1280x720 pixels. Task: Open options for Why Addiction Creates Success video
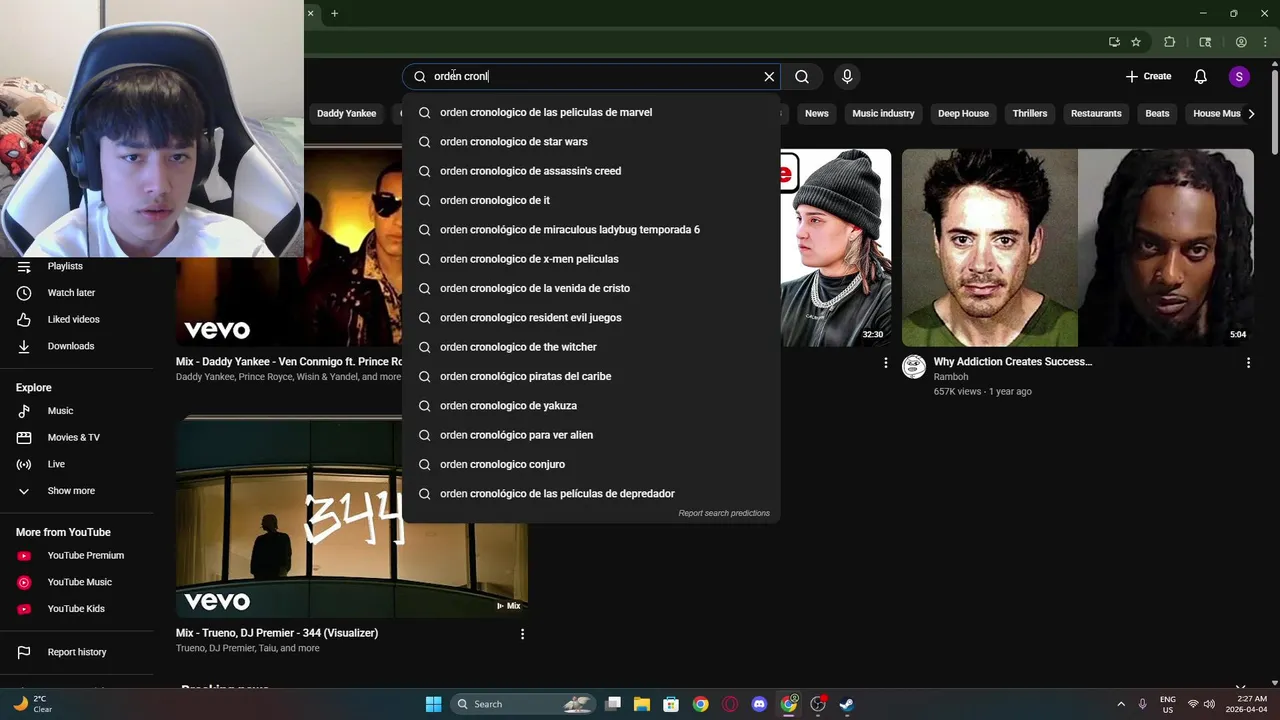coord(1248,363)
